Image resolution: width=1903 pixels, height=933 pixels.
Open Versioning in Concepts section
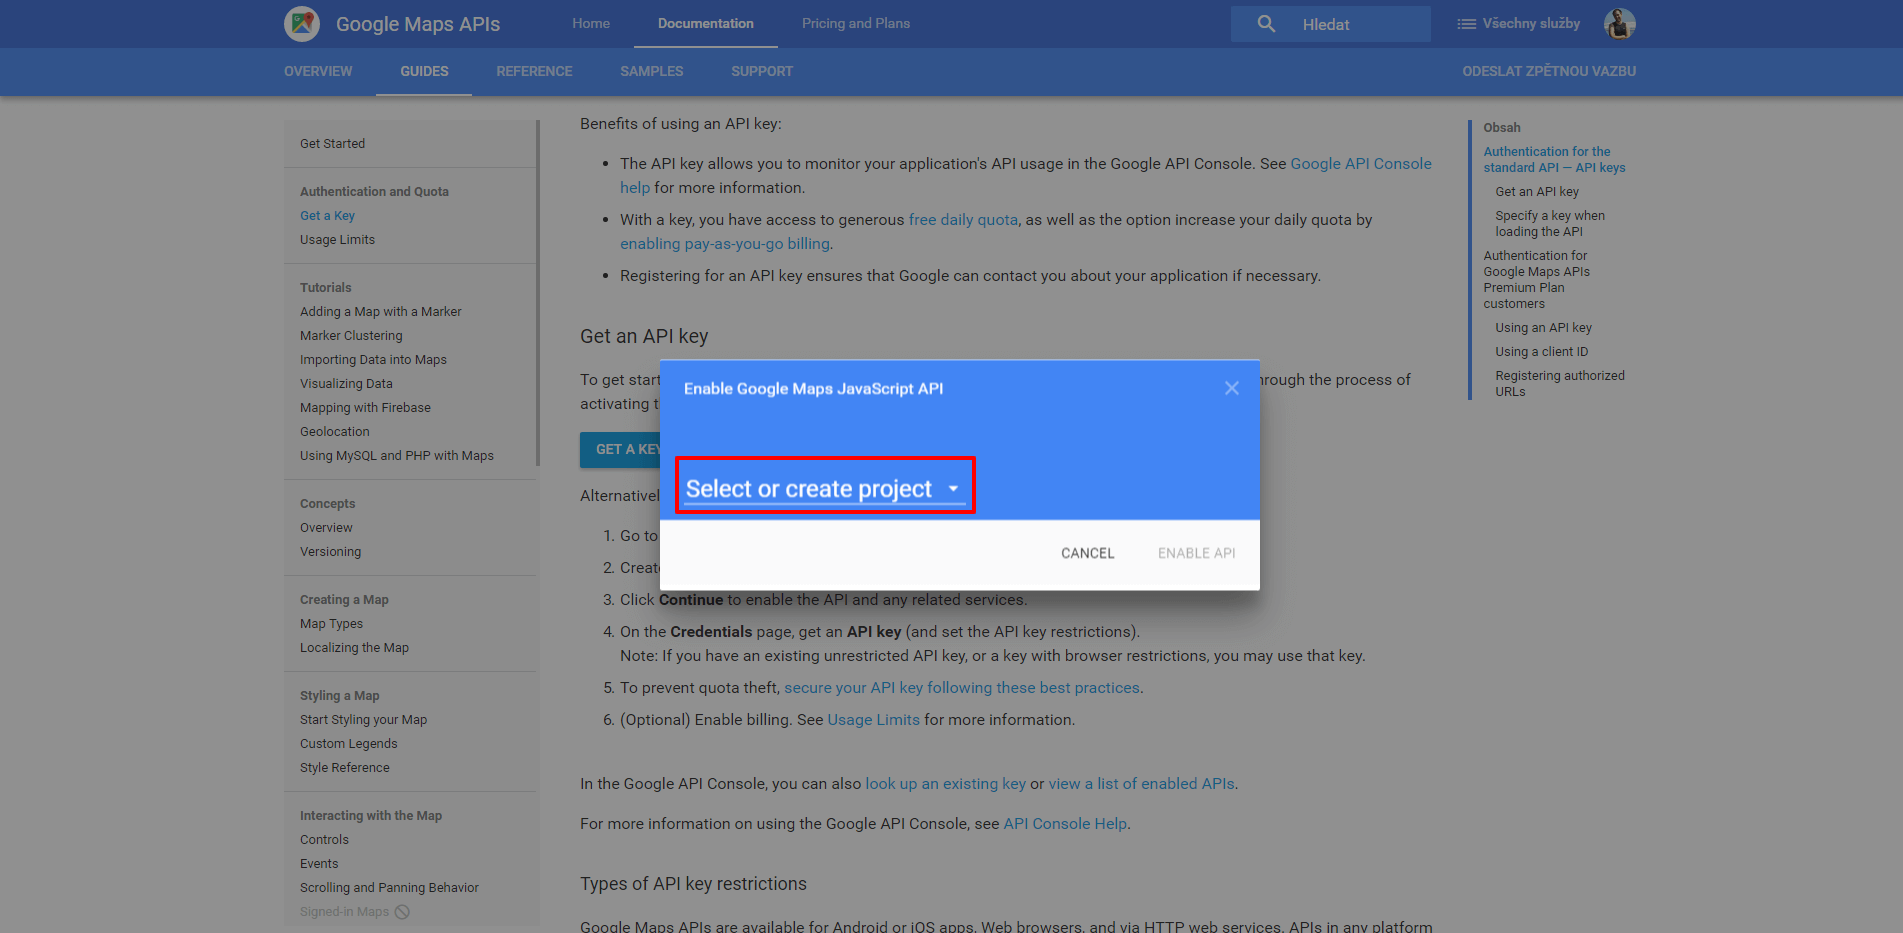(330, 551)
